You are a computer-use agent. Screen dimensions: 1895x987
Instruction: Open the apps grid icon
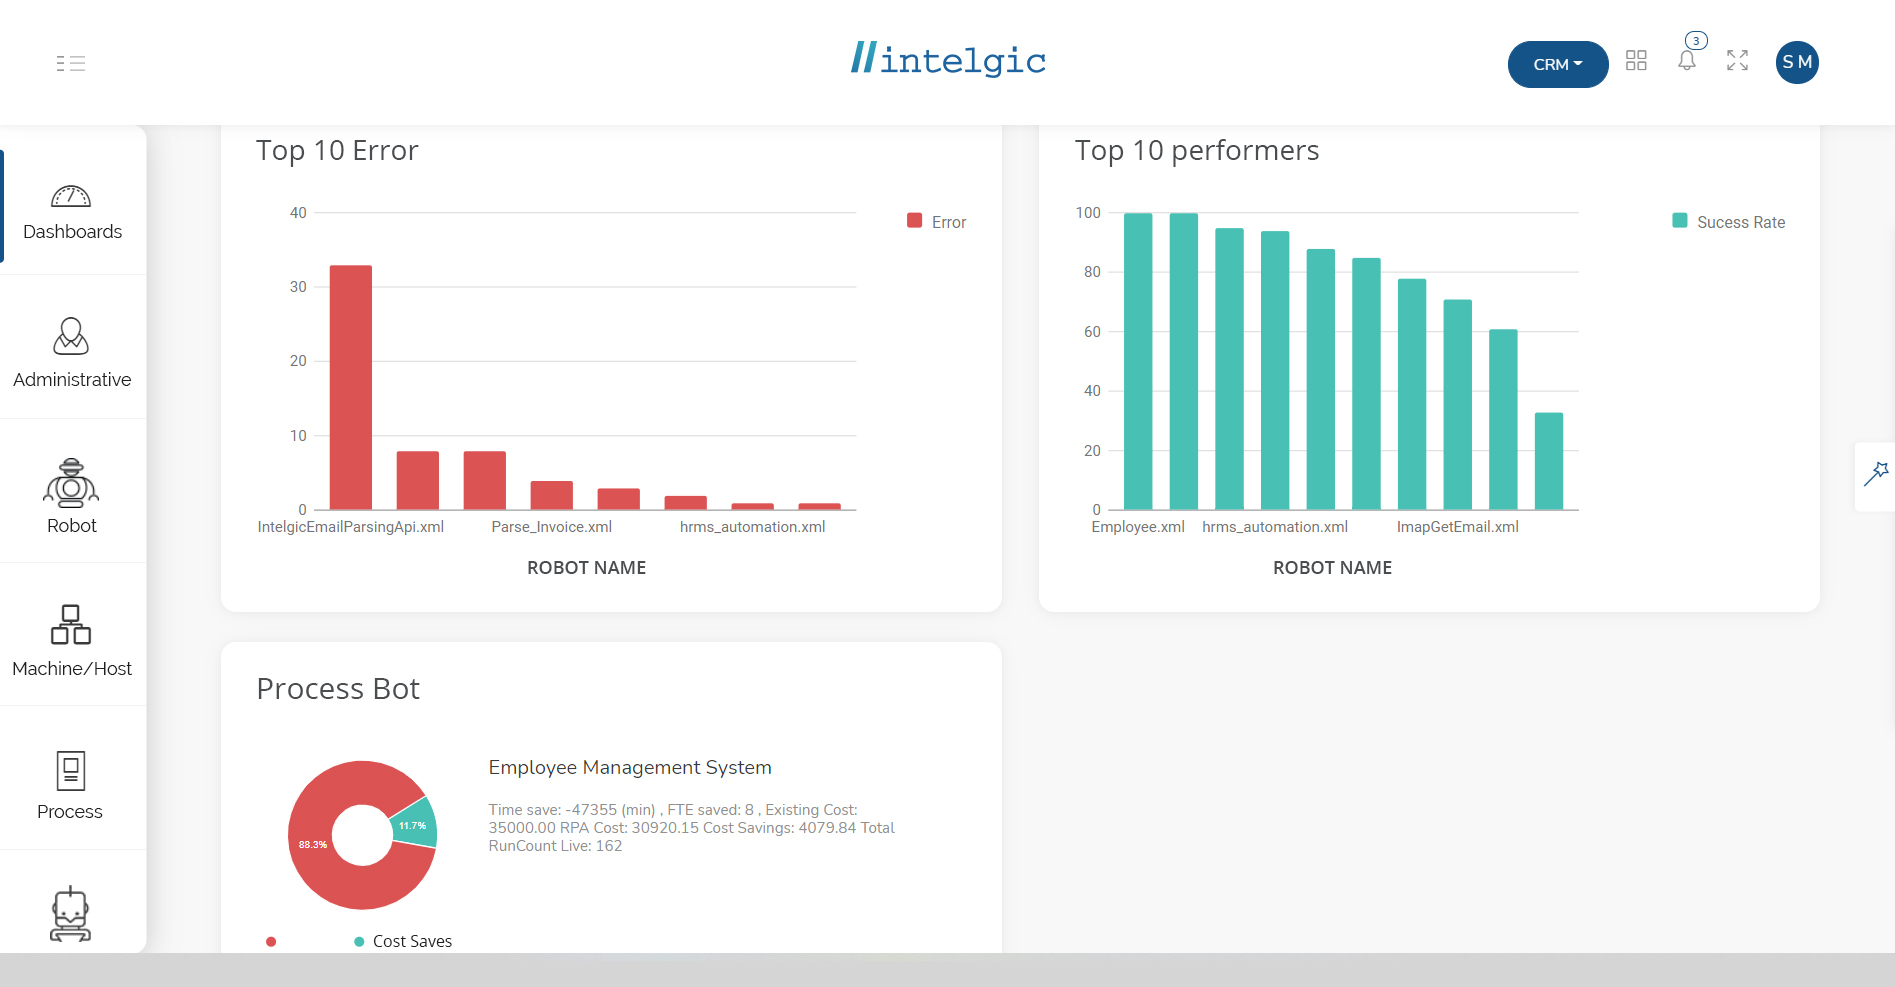1636,61
